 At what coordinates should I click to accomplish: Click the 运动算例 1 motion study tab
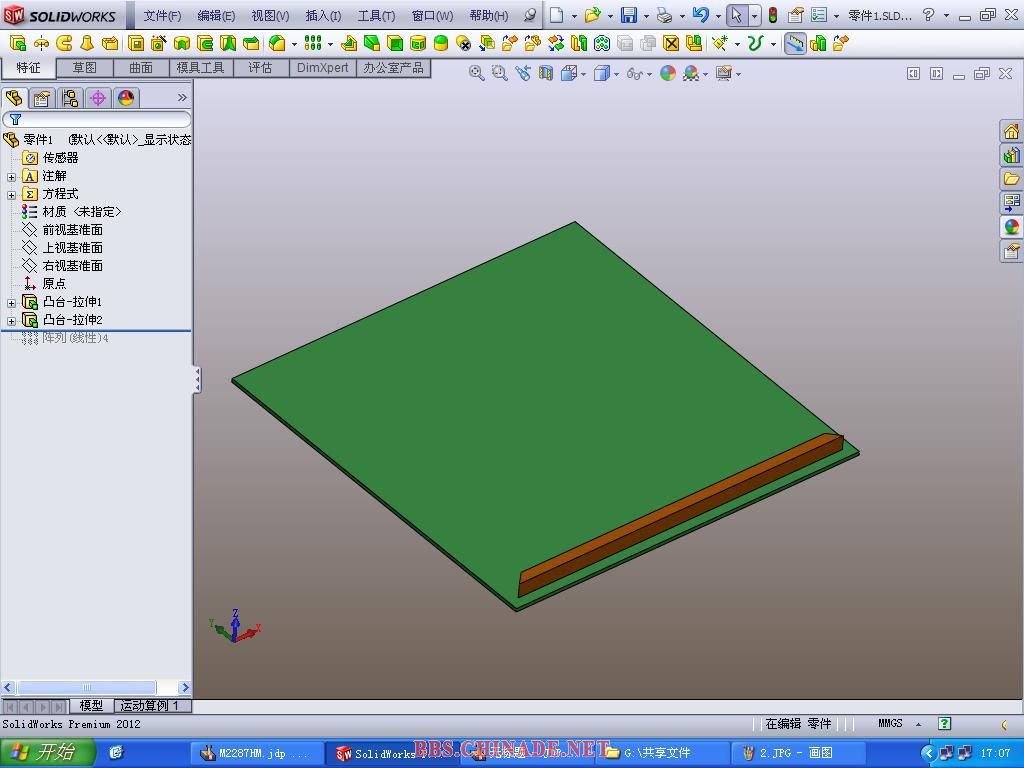(x=150, y=706)
